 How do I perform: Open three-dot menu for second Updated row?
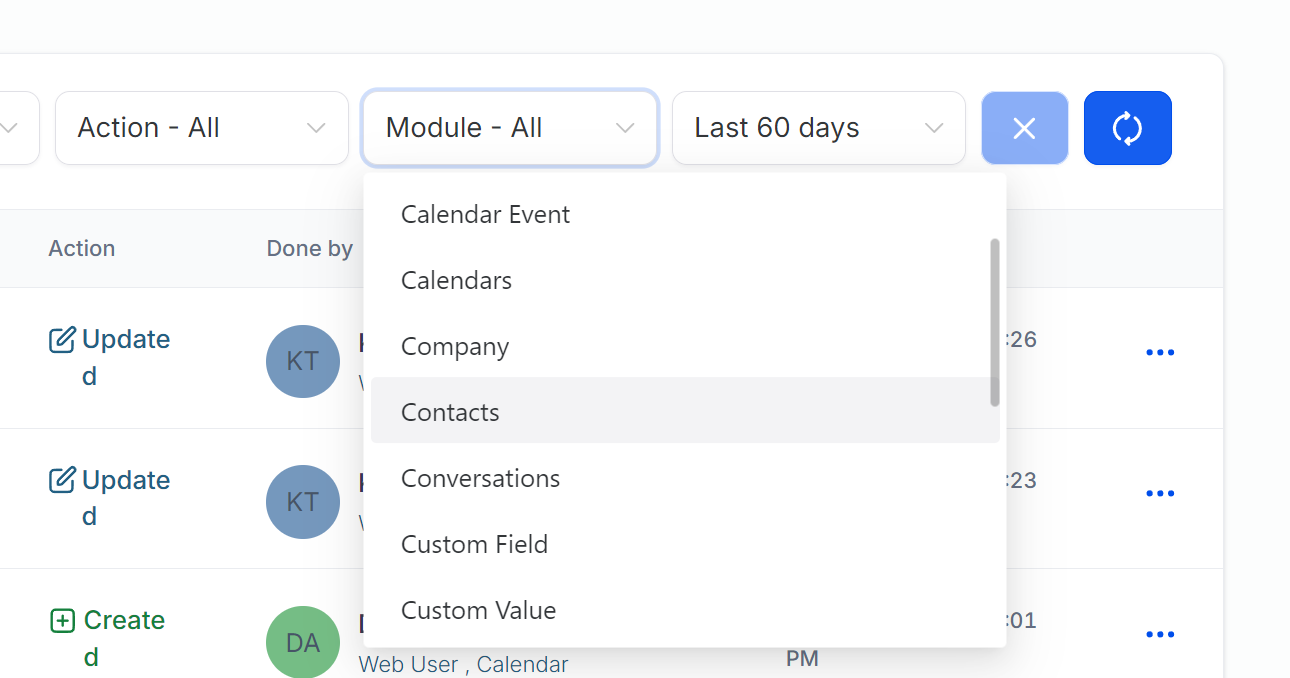click(1160, 493)
